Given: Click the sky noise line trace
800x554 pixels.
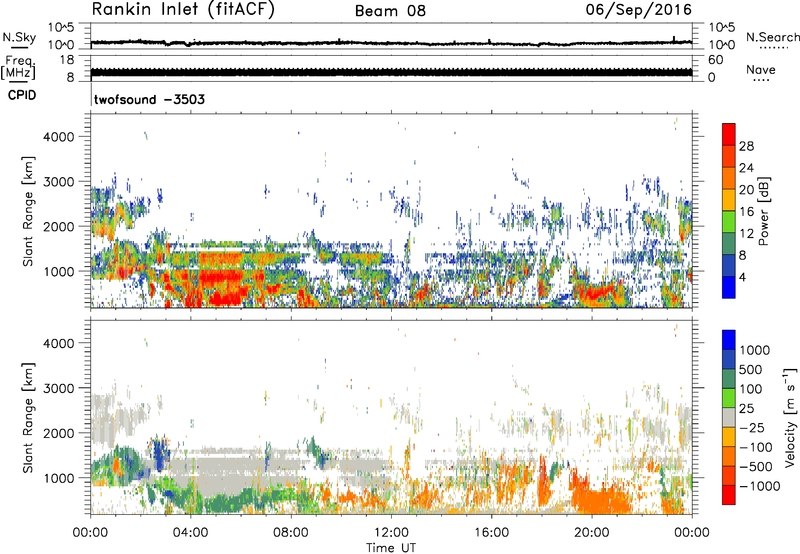Looking at the screenshot, I should pyautogui.click(x=391, y=43).
